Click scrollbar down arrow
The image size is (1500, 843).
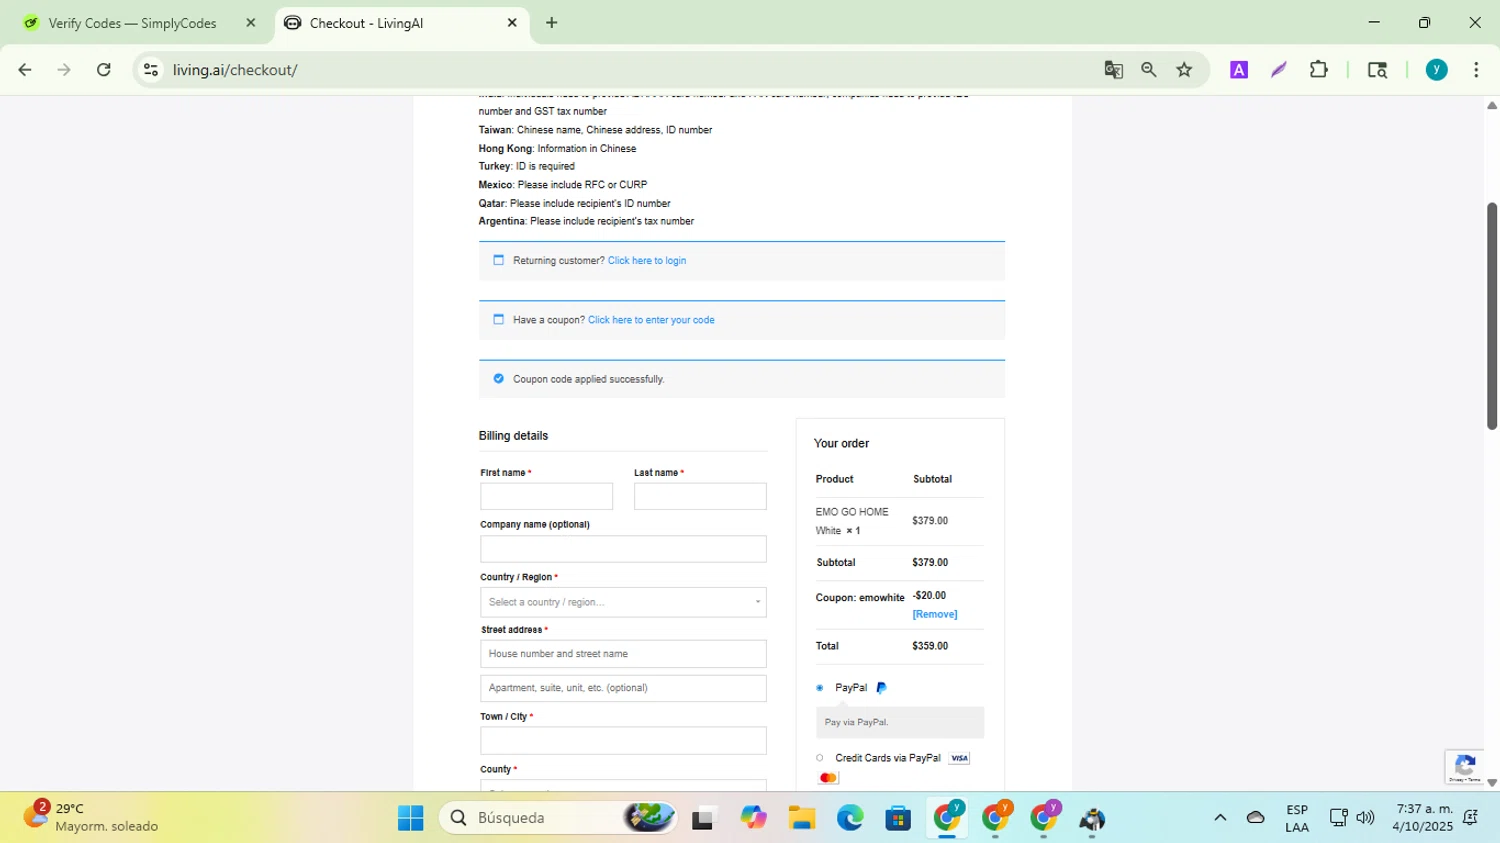tap(1492, 783)
